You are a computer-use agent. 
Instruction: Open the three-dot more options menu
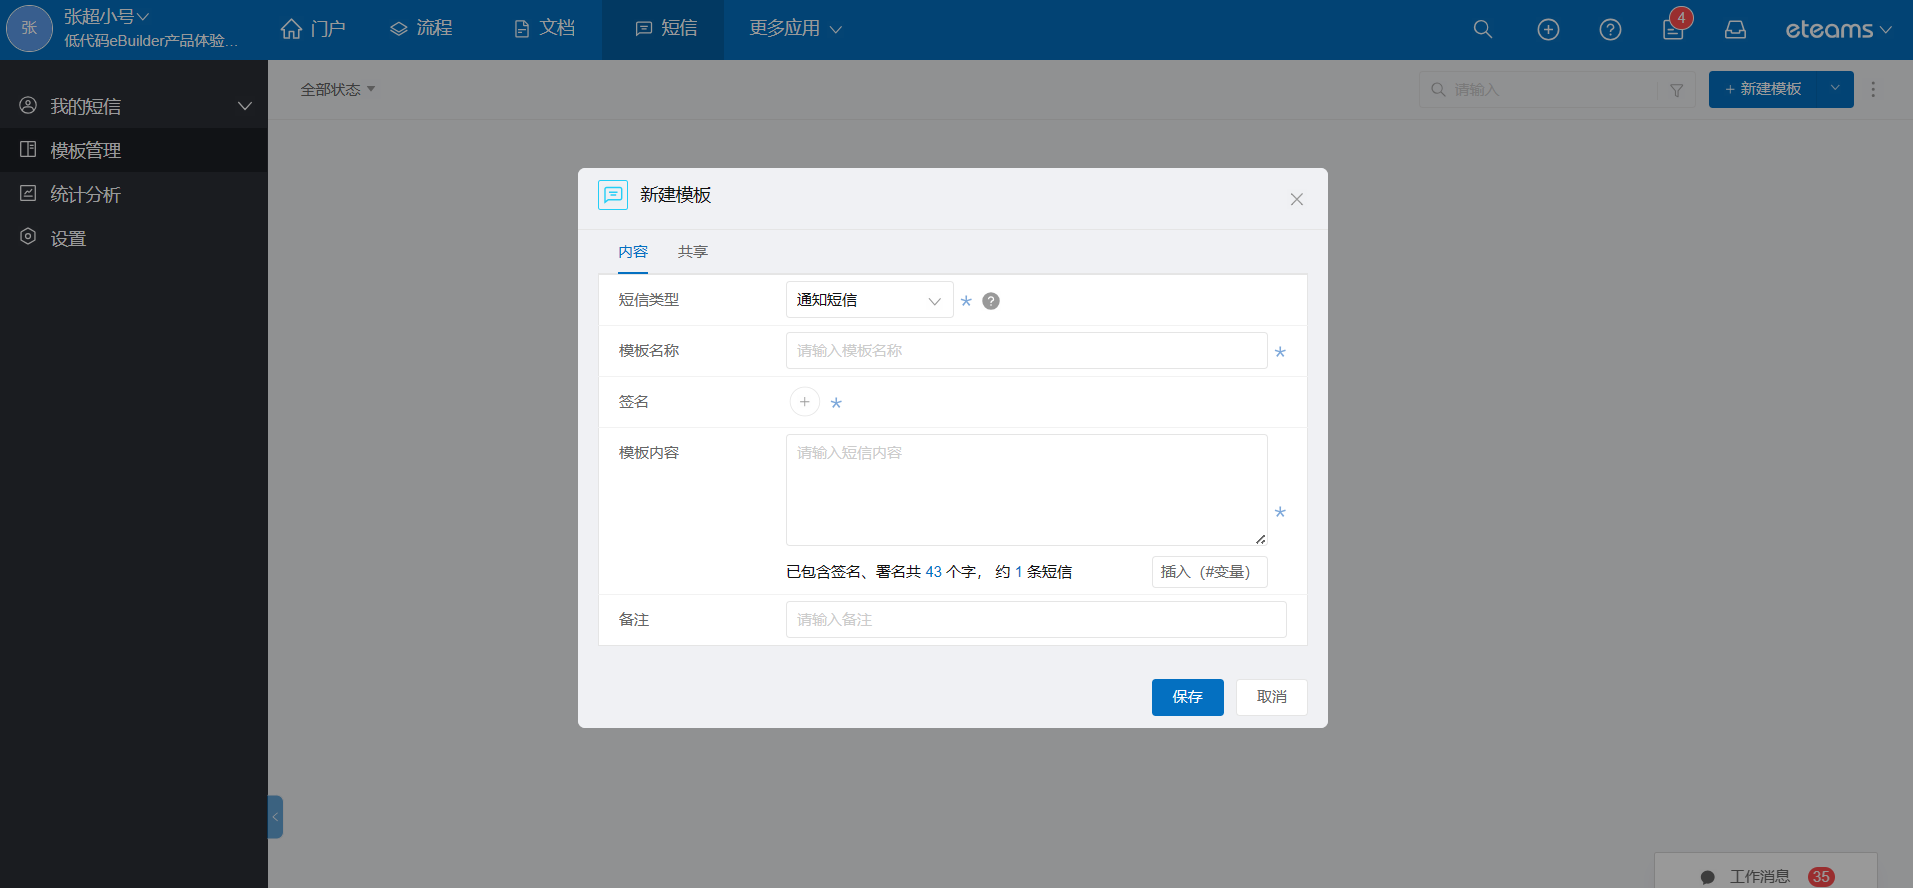point(1873,89)
